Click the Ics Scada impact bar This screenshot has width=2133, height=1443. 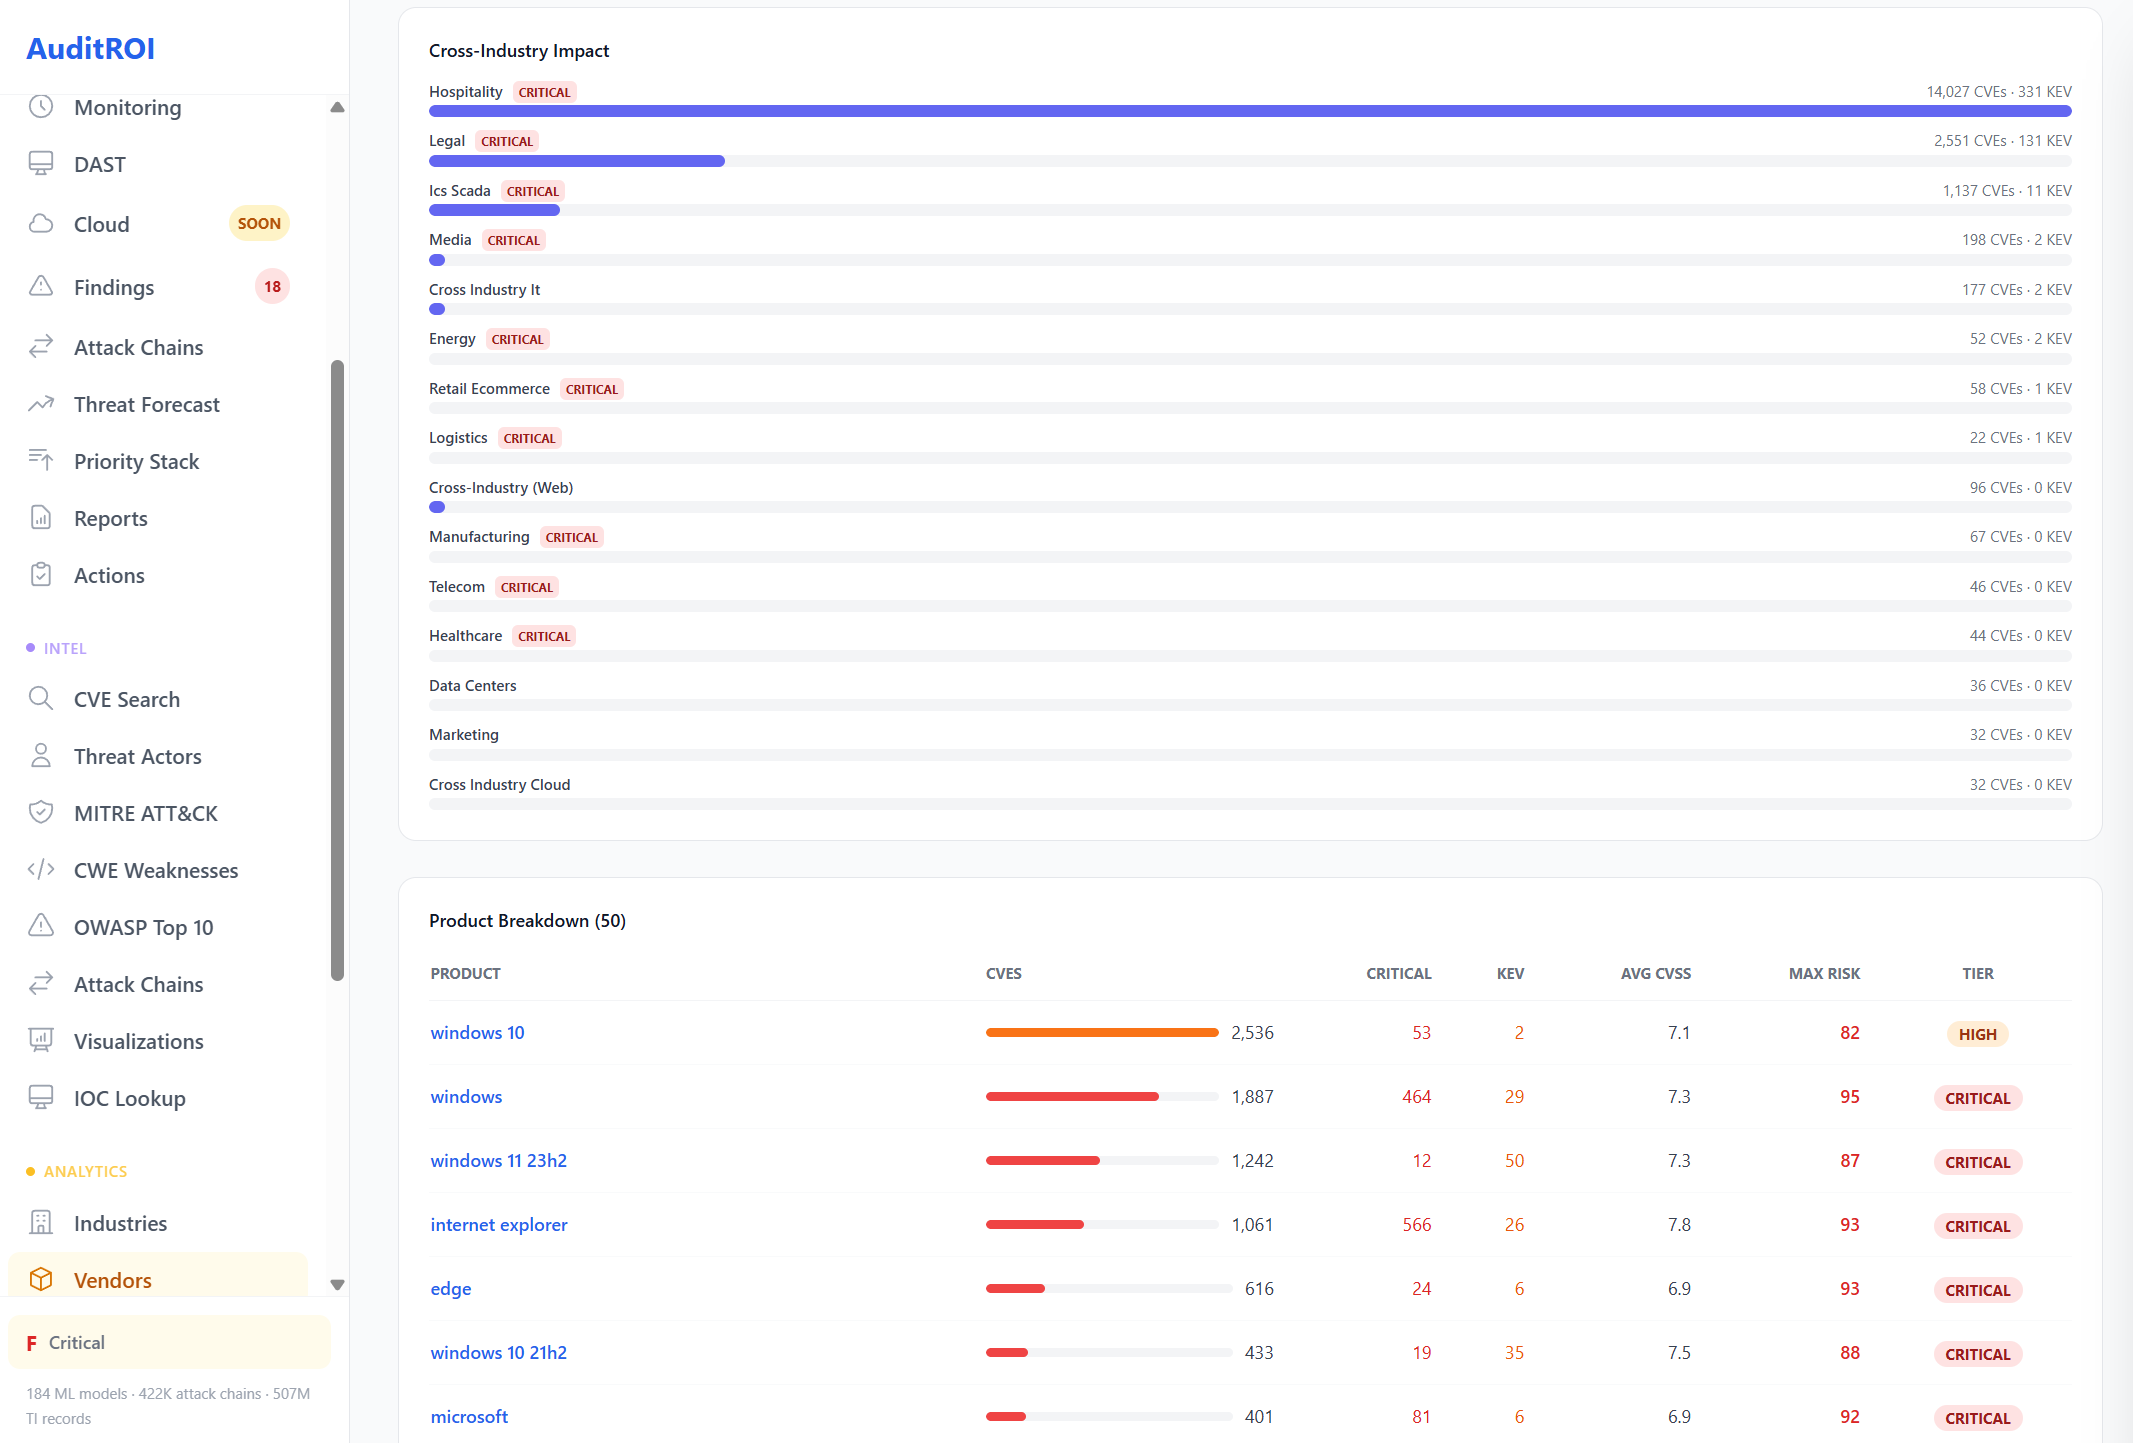[1250, 210]
